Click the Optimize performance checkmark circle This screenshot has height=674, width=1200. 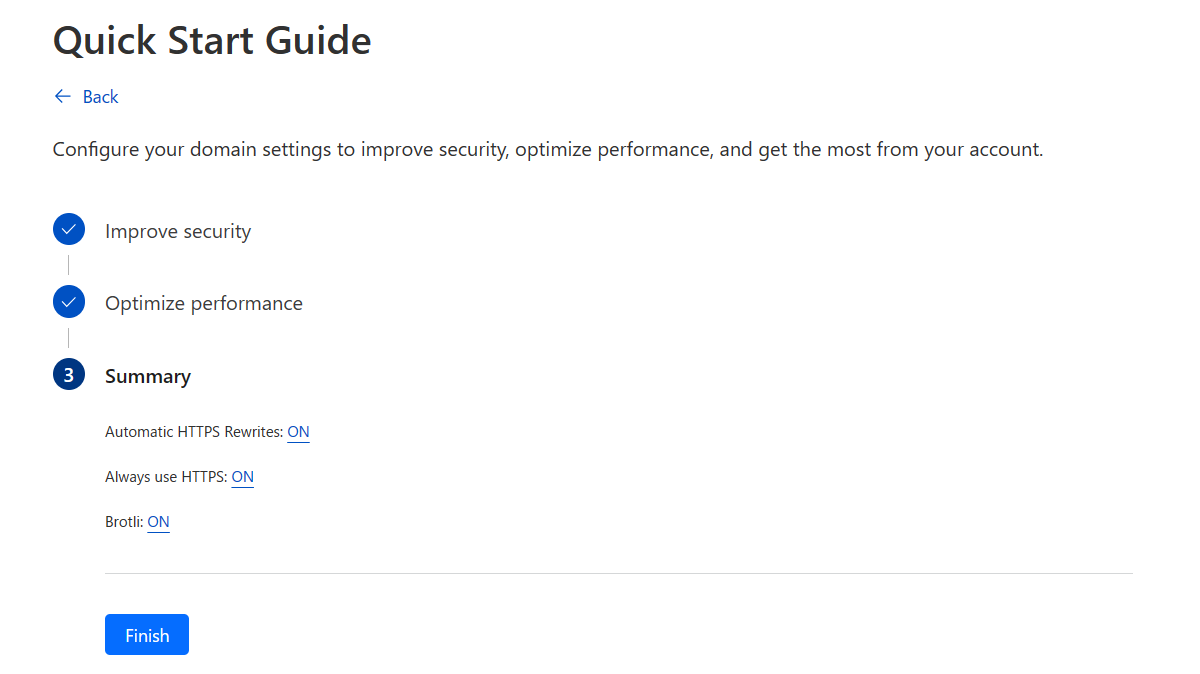tap(69, 302)
